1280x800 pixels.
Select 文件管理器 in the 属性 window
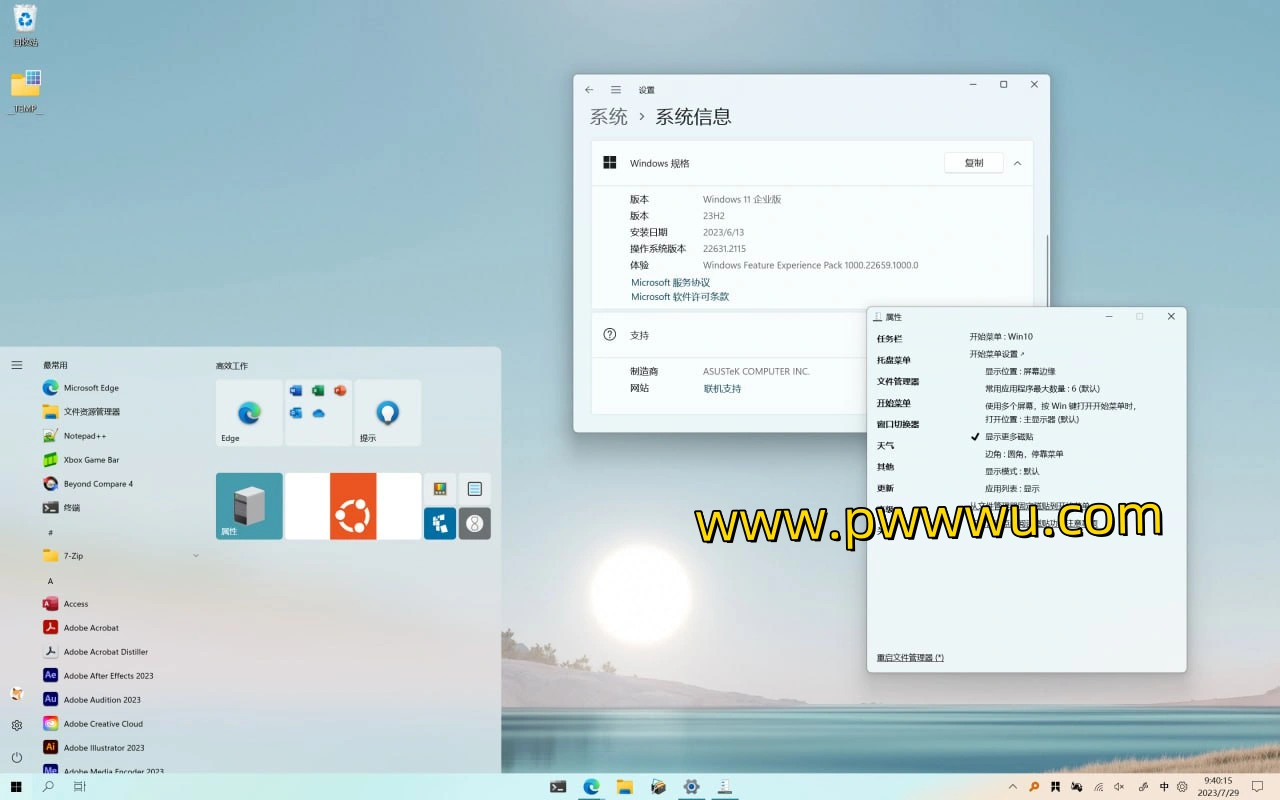coord(898,381)
